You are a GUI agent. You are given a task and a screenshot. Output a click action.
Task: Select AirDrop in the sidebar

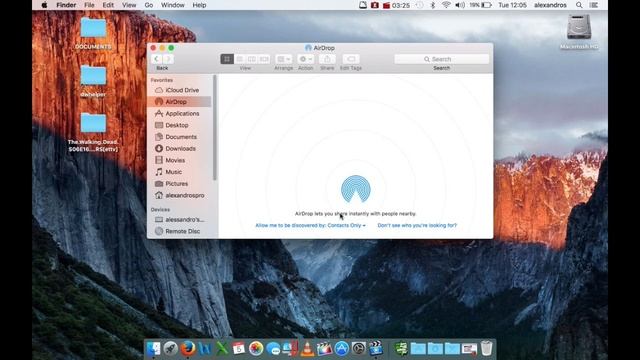point(180,102)
